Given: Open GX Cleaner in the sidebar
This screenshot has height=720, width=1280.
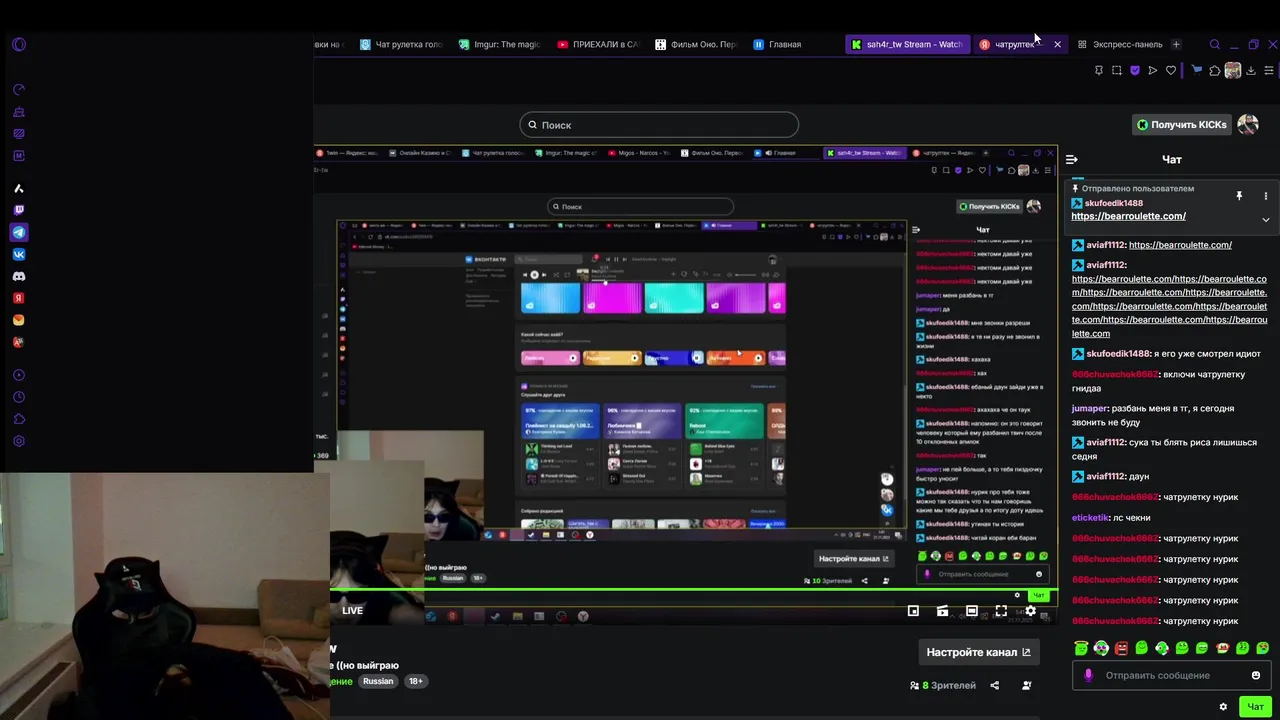Looking at the screenshot, I should pos(19,112).
